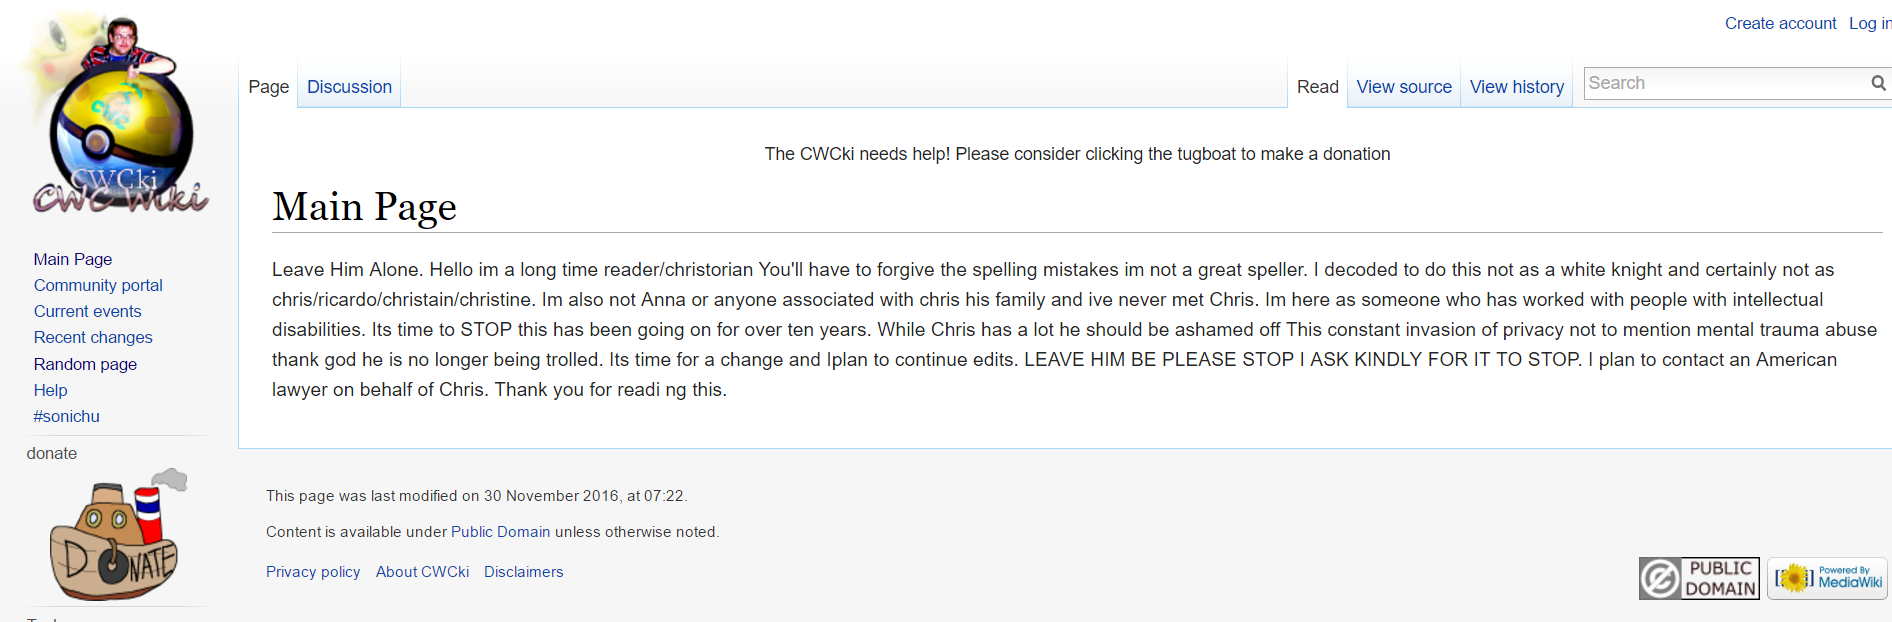
Task: Open a Random page
Action: [85, 364]
